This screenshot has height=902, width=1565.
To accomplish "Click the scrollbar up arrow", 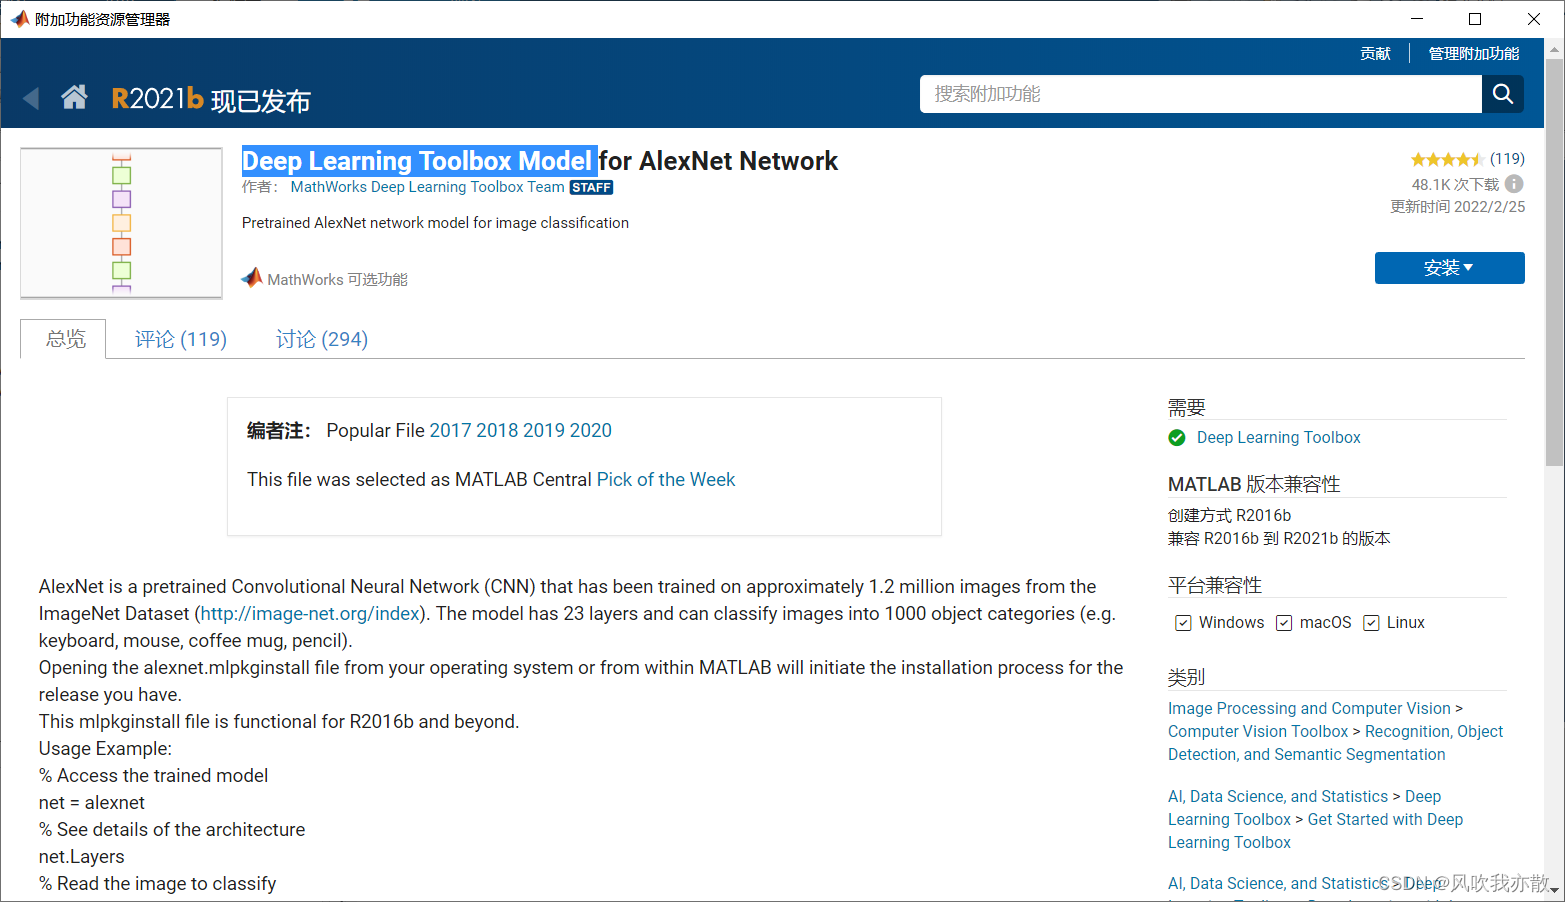I will [1554, 48].
